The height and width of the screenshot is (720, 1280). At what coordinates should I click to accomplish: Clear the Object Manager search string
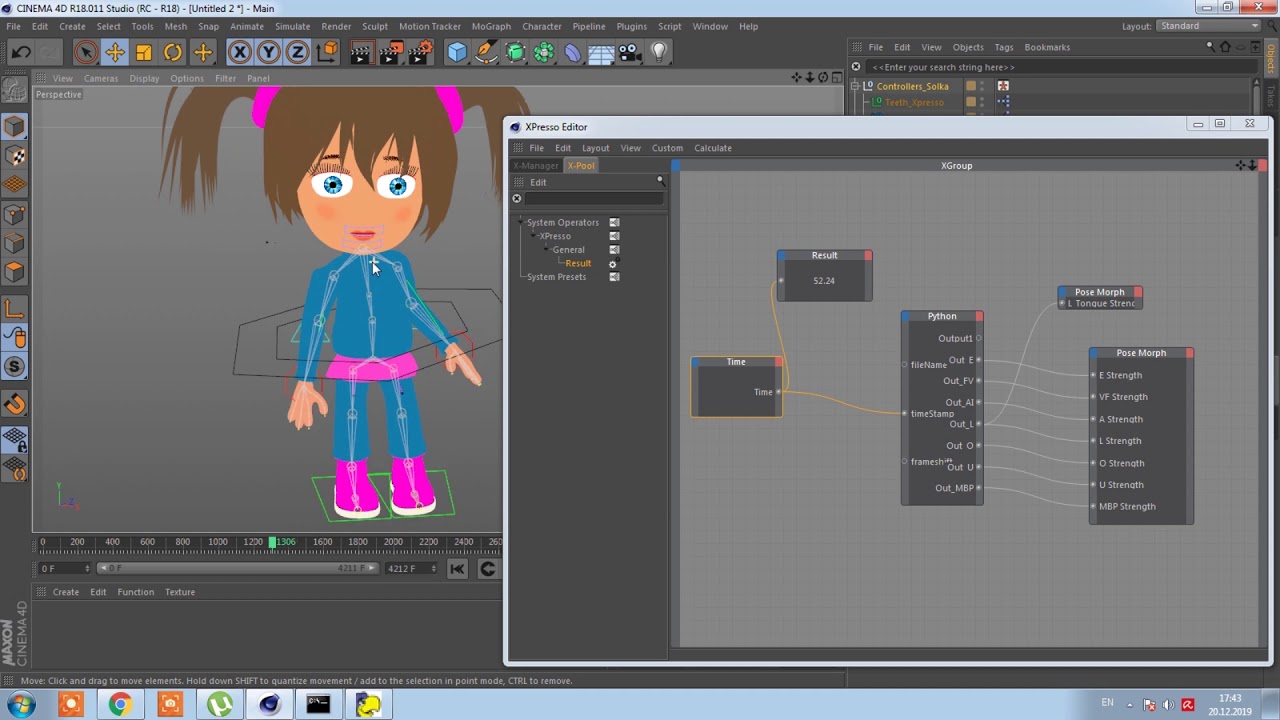pyautogui.click(x=856, y=67)
